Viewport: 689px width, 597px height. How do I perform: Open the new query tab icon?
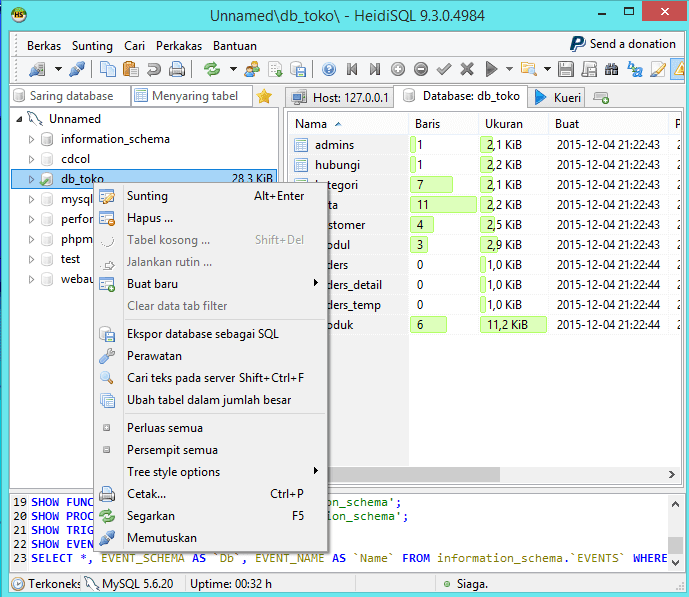[x=601, y=98]
